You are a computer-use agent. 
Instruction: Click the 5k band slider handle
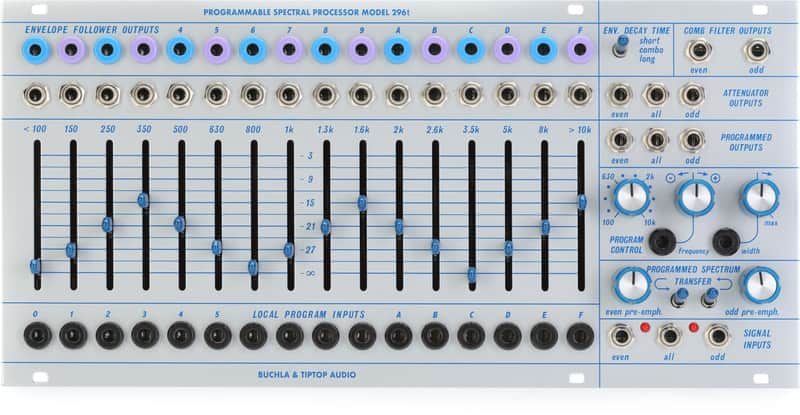coord(508,248)
